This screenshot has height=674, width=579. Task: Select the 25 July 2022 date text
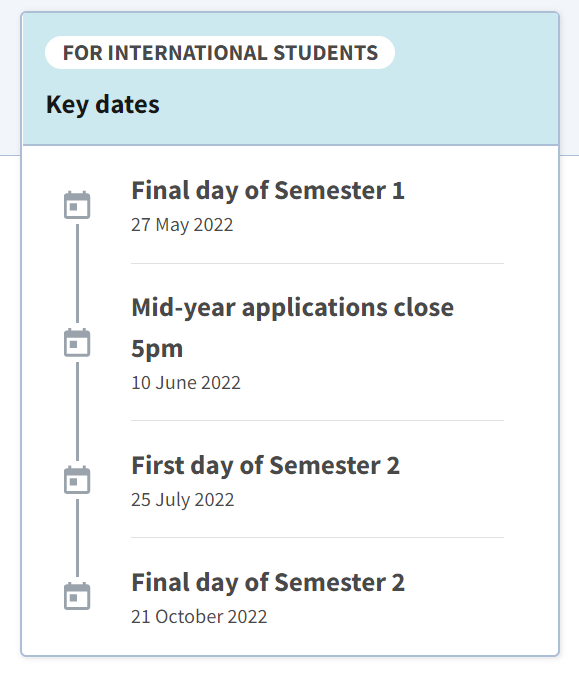(x=183, y=500)
